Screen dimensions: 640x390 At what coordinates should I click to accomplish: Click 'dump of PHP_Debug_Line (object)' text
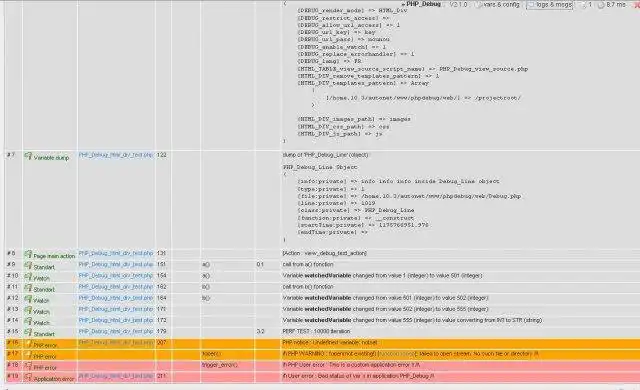tap(325, 155)
